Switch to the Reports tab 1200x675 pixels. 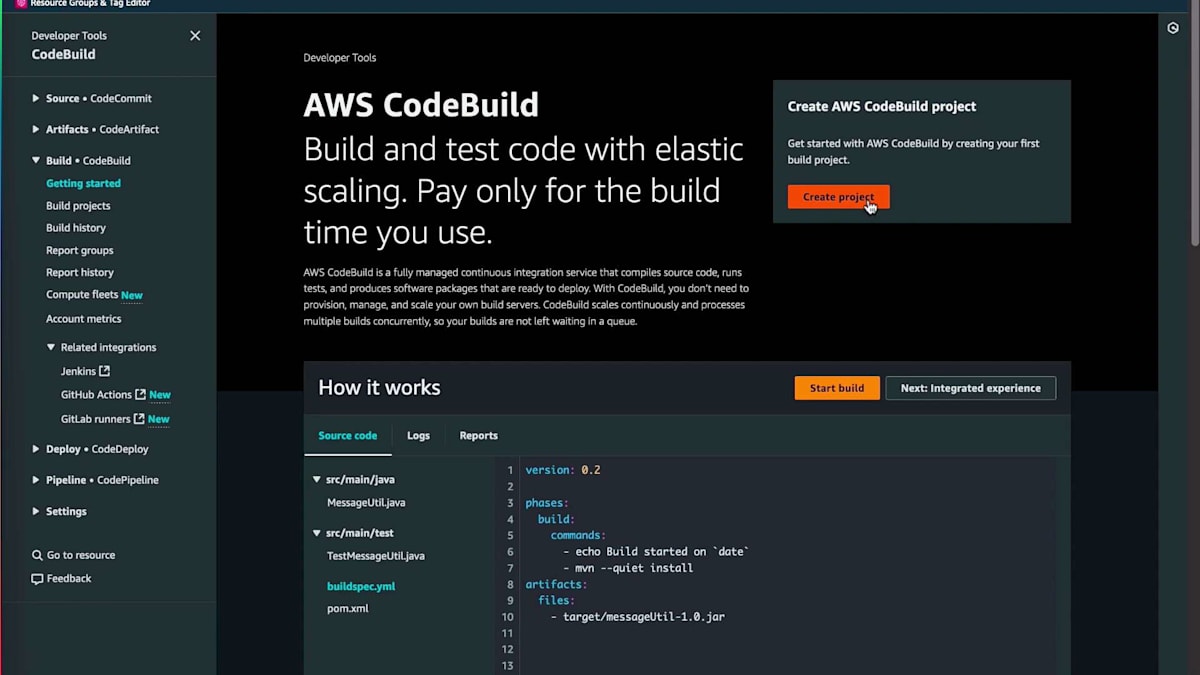click(478, 435)
